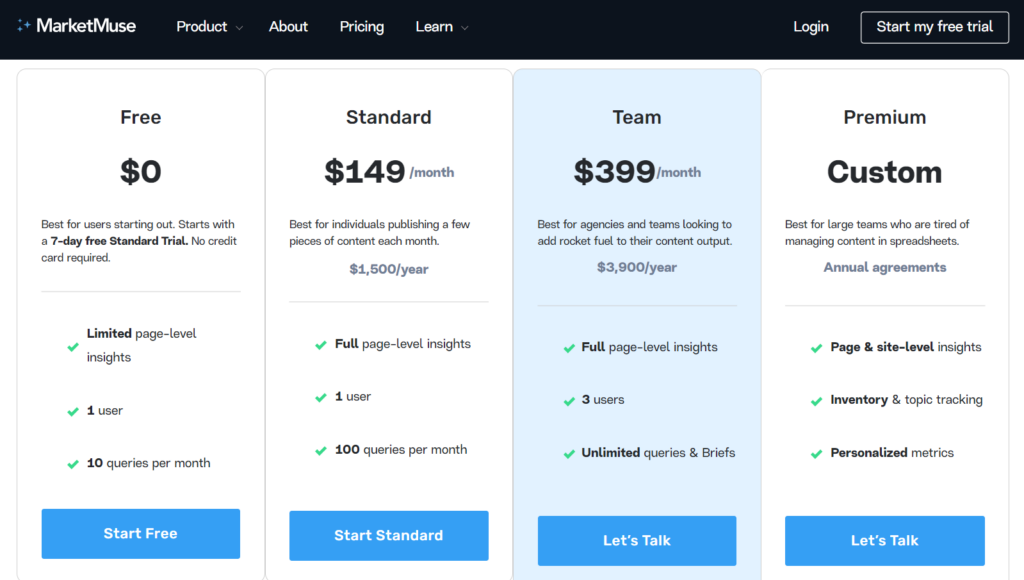
Task: Click checkmark beside Inventory & topic tracking
Action: (816, 401)
